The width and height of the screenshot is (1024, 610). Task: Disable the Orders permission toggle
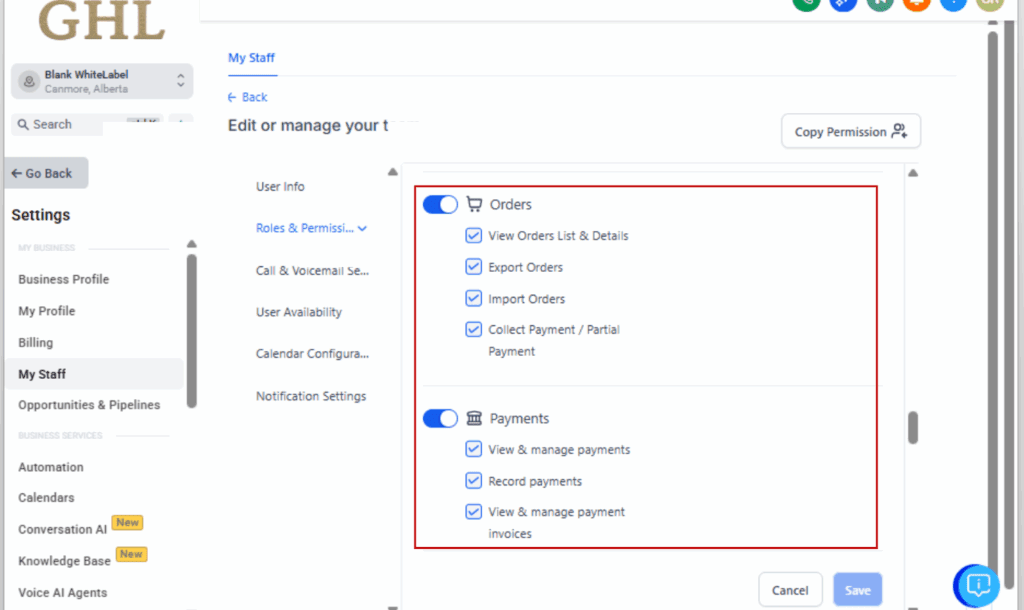440,204
